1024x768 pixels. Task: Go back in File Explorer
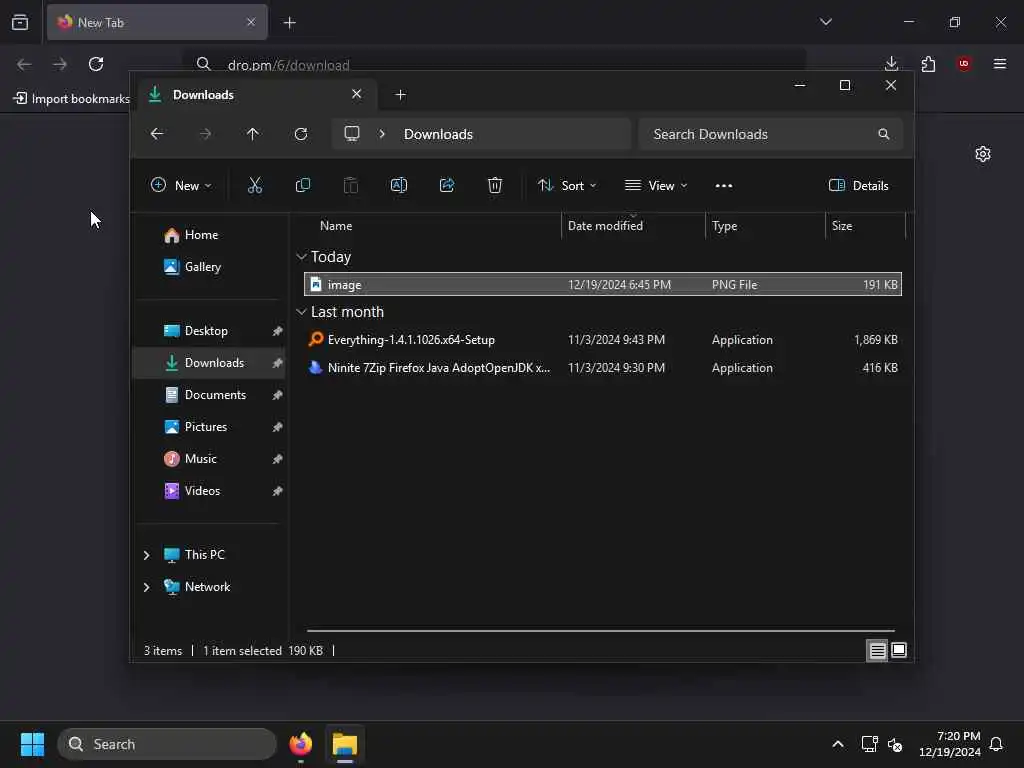(157, 134)
